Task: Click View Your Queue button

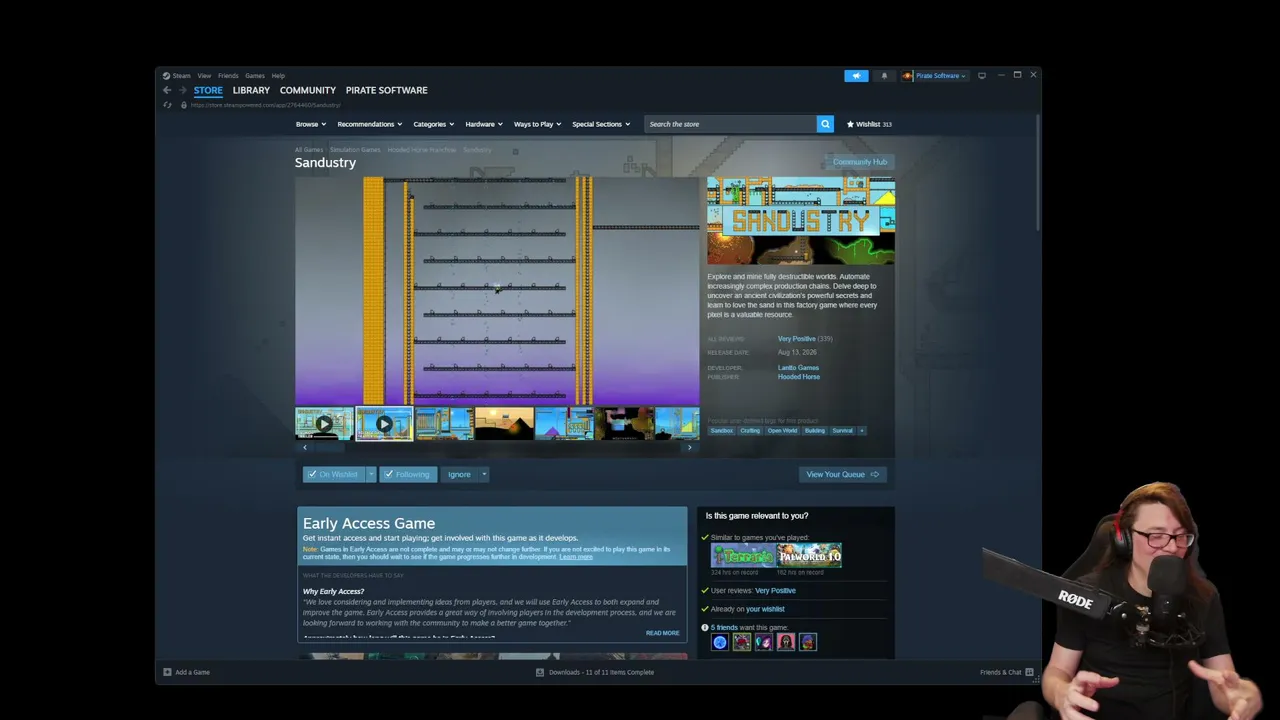Action: [x=843, y=474]
